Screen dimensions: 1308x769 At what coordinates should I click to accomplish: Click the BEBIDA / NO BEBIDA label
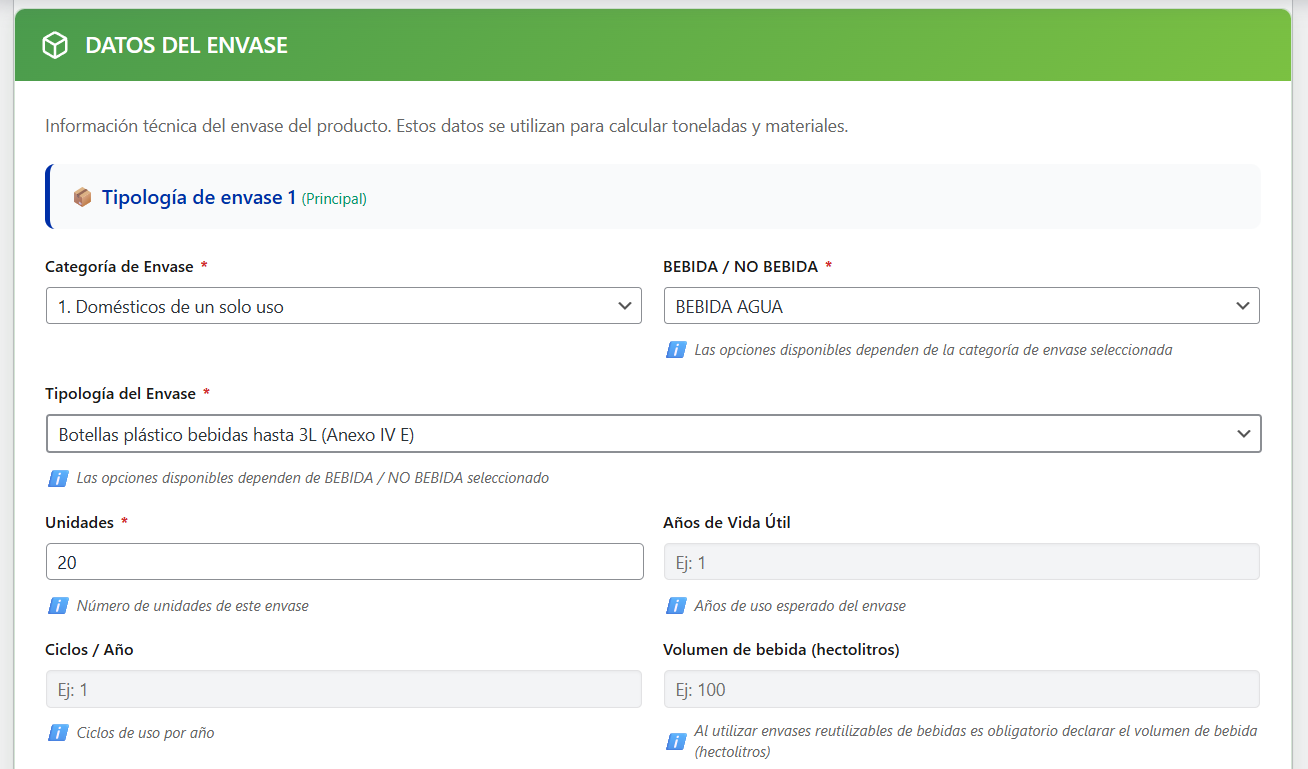click(x=741, y=266)
